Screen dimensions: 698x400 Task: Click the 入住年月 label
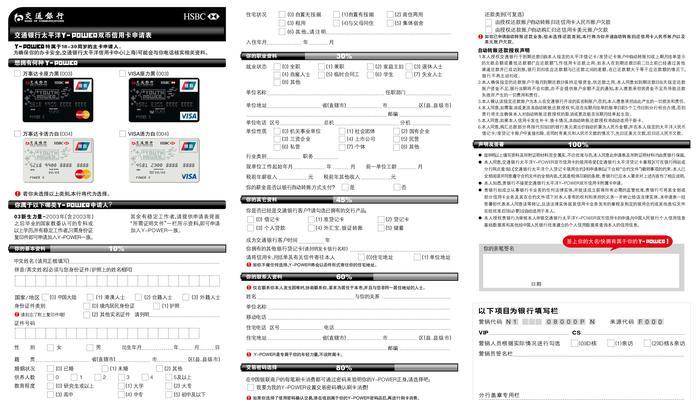tap(256, 42)
